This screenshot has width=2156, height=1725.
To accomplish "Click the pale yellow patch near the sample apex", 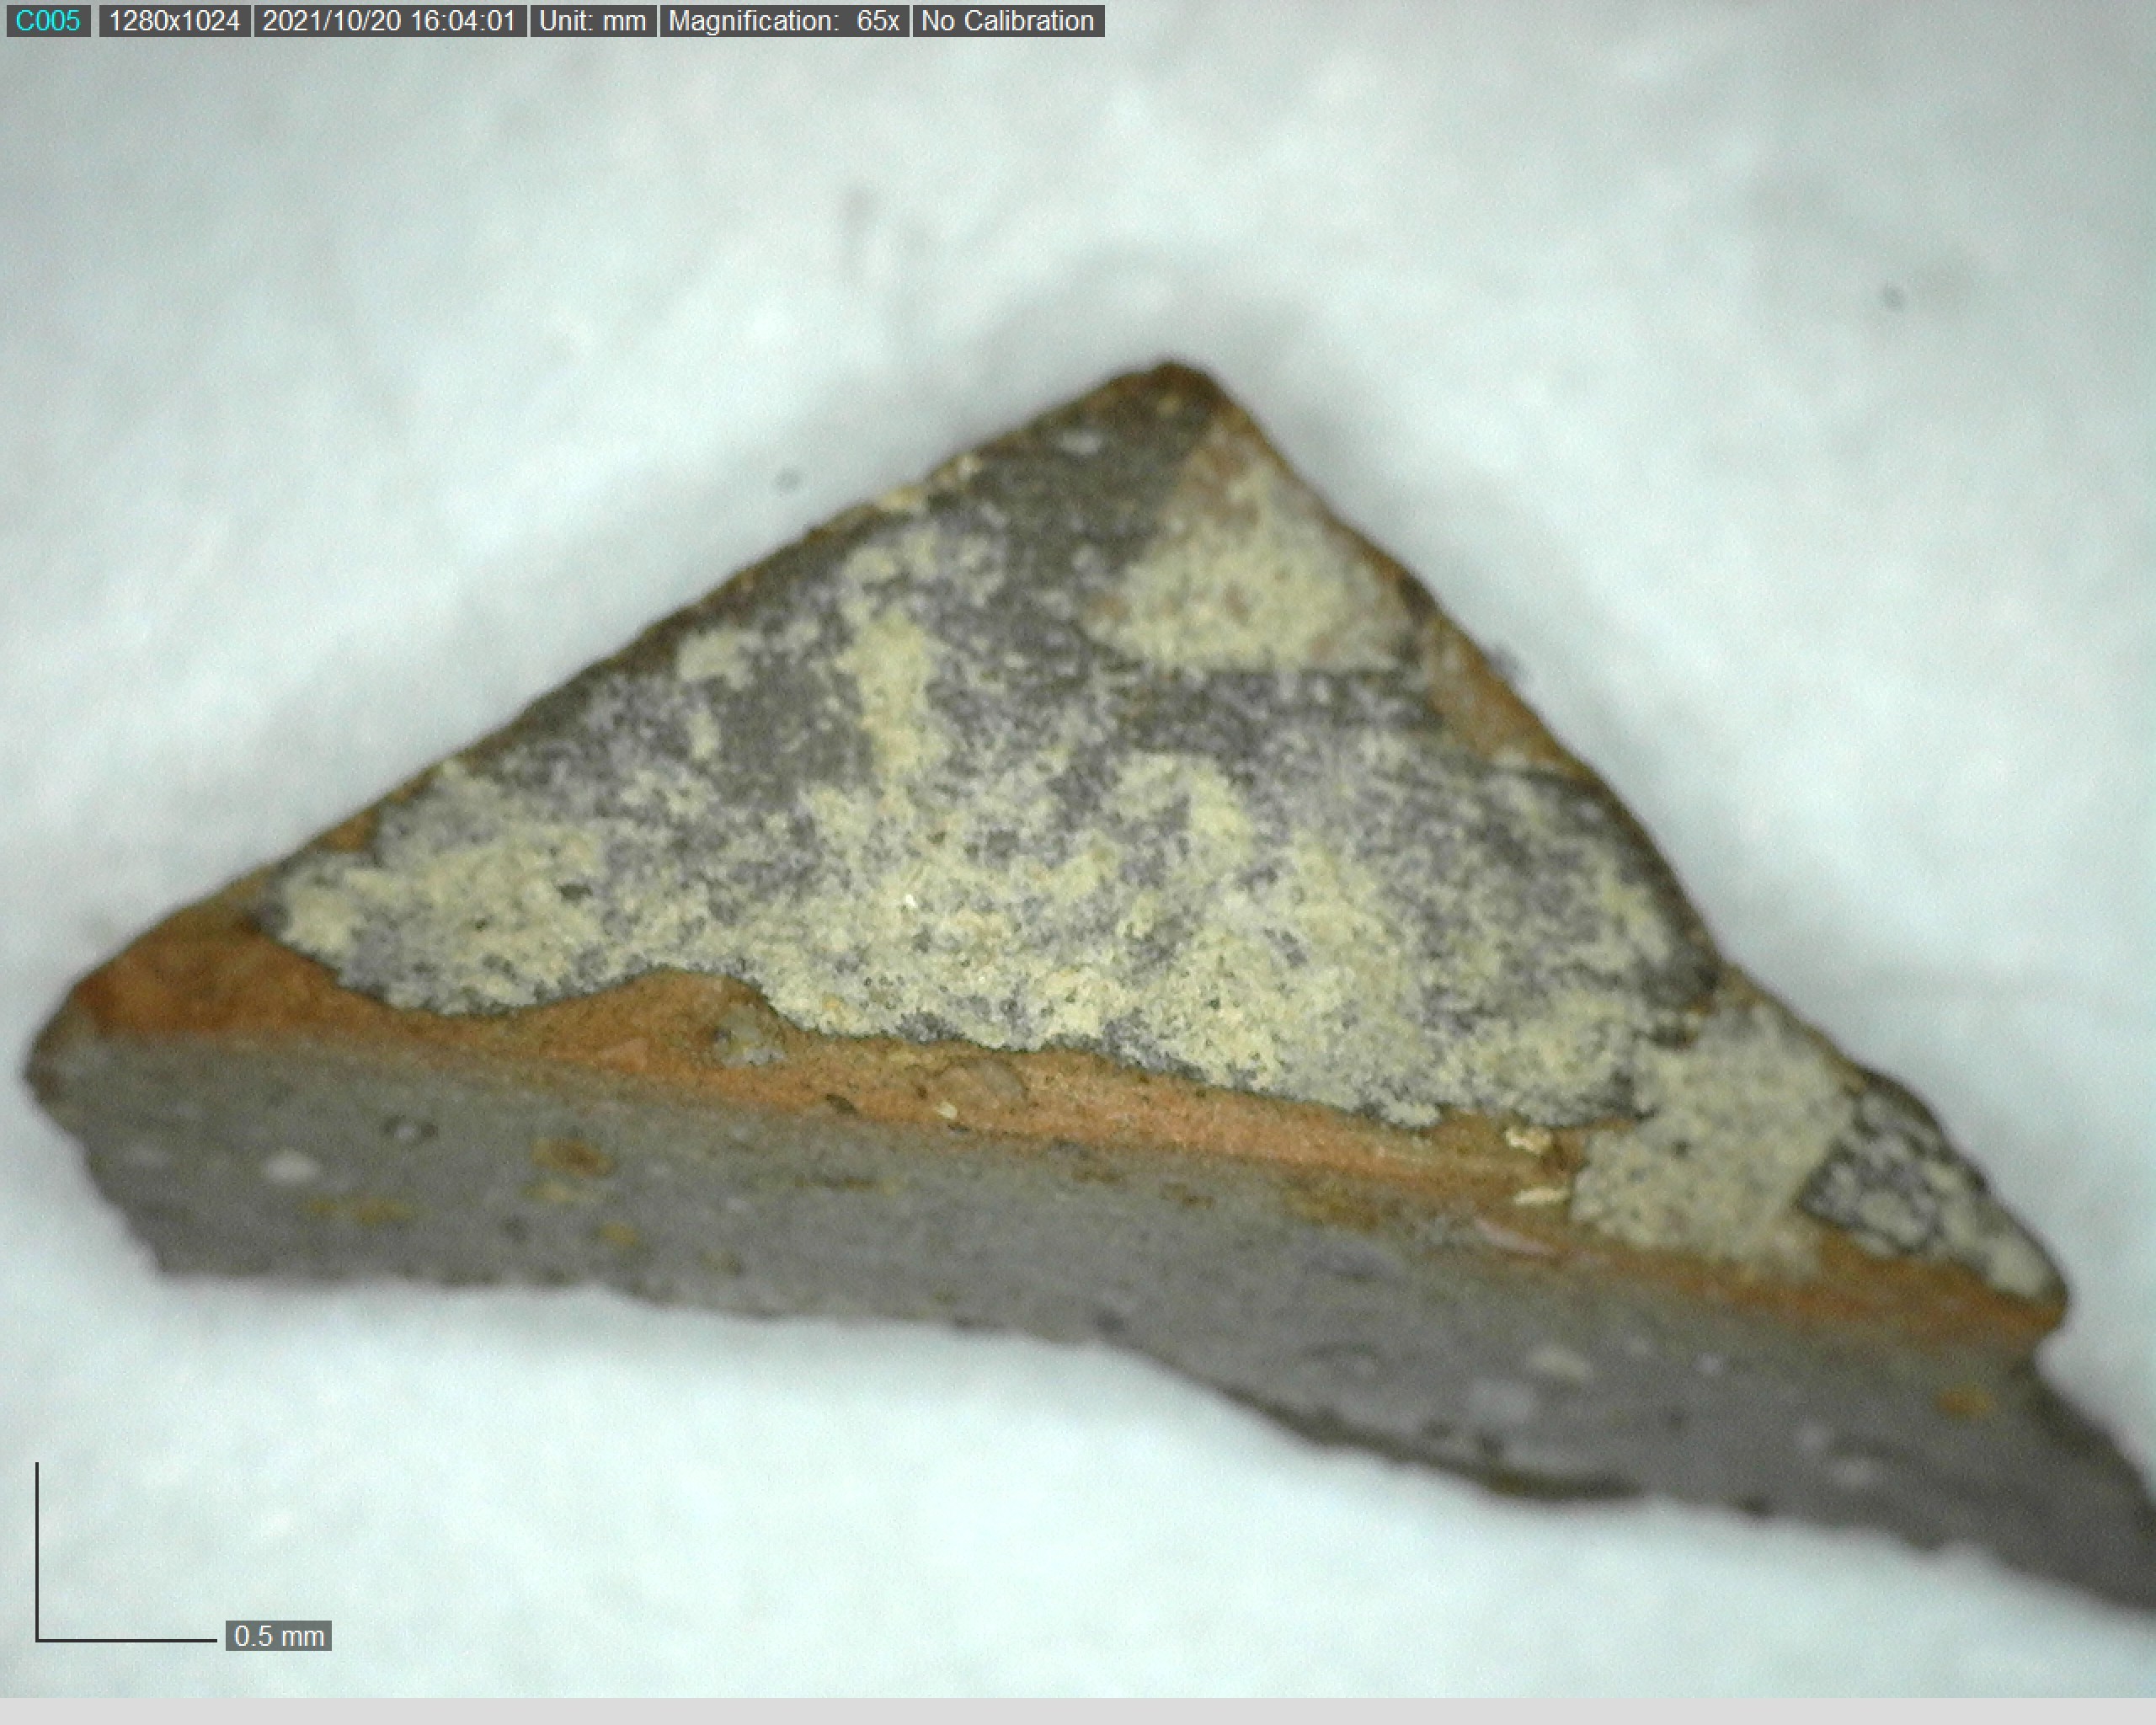I will (1250, 570).
